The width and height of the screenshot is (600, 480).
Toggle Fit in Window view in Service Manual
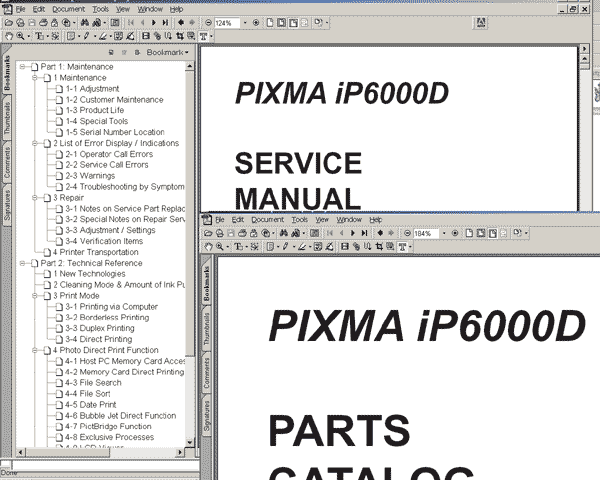pos(281,23)
